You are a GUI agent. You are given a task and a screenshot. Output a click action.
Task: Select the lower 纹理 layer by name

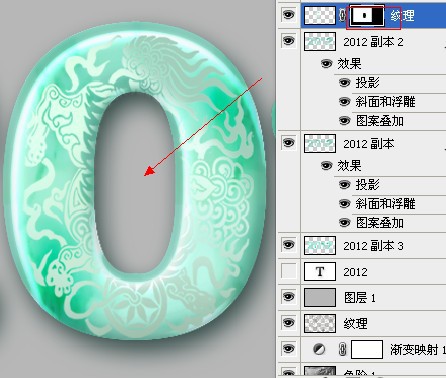[356, 323]
